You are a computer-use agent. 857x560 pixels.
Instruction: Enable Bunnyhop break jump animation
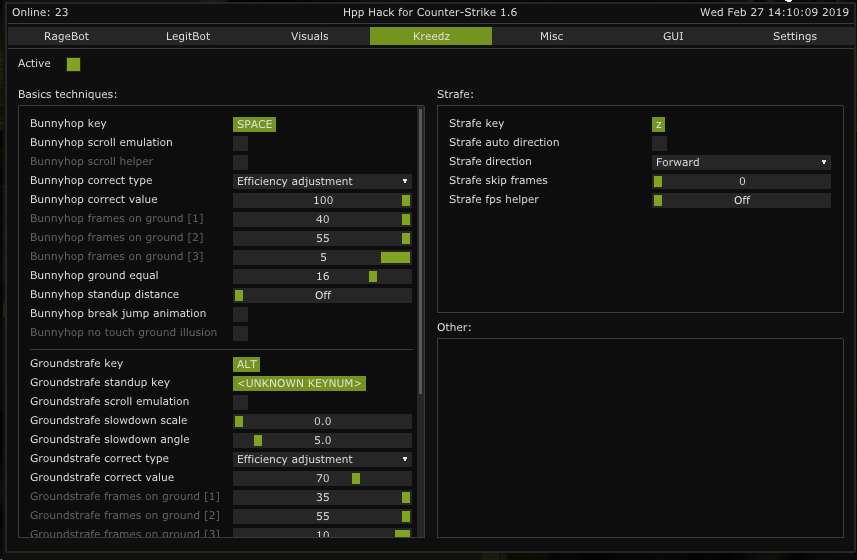(x=240, y=314)
